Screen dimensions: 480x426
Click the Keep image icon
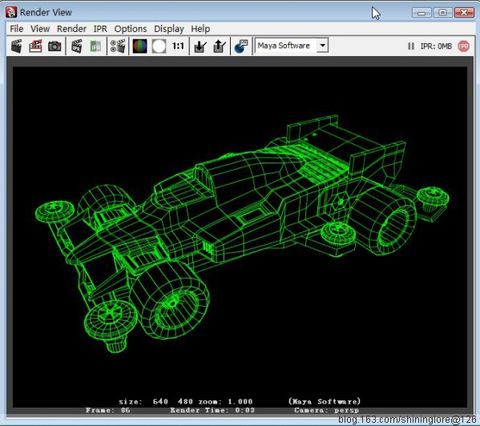pyautogui.click(x=200, y=46)
